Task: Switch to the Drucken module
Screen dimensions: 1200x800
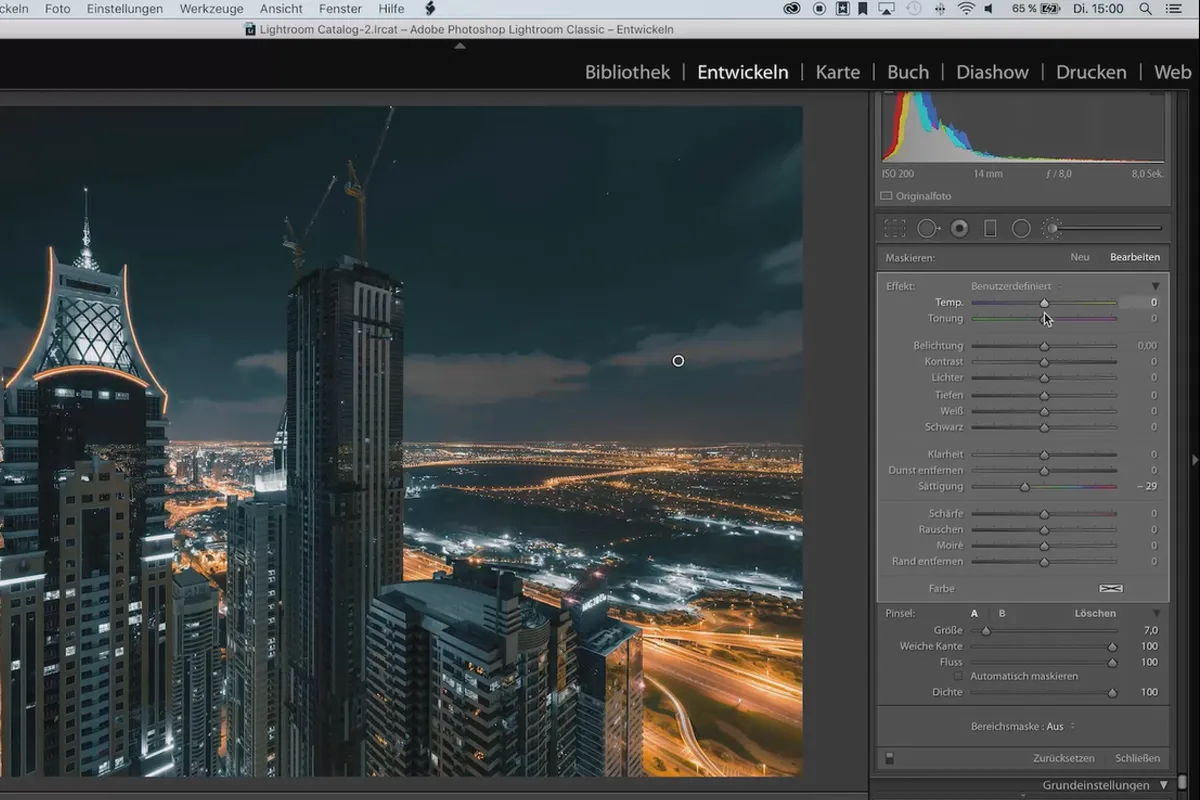Action: pos(1091,72)
